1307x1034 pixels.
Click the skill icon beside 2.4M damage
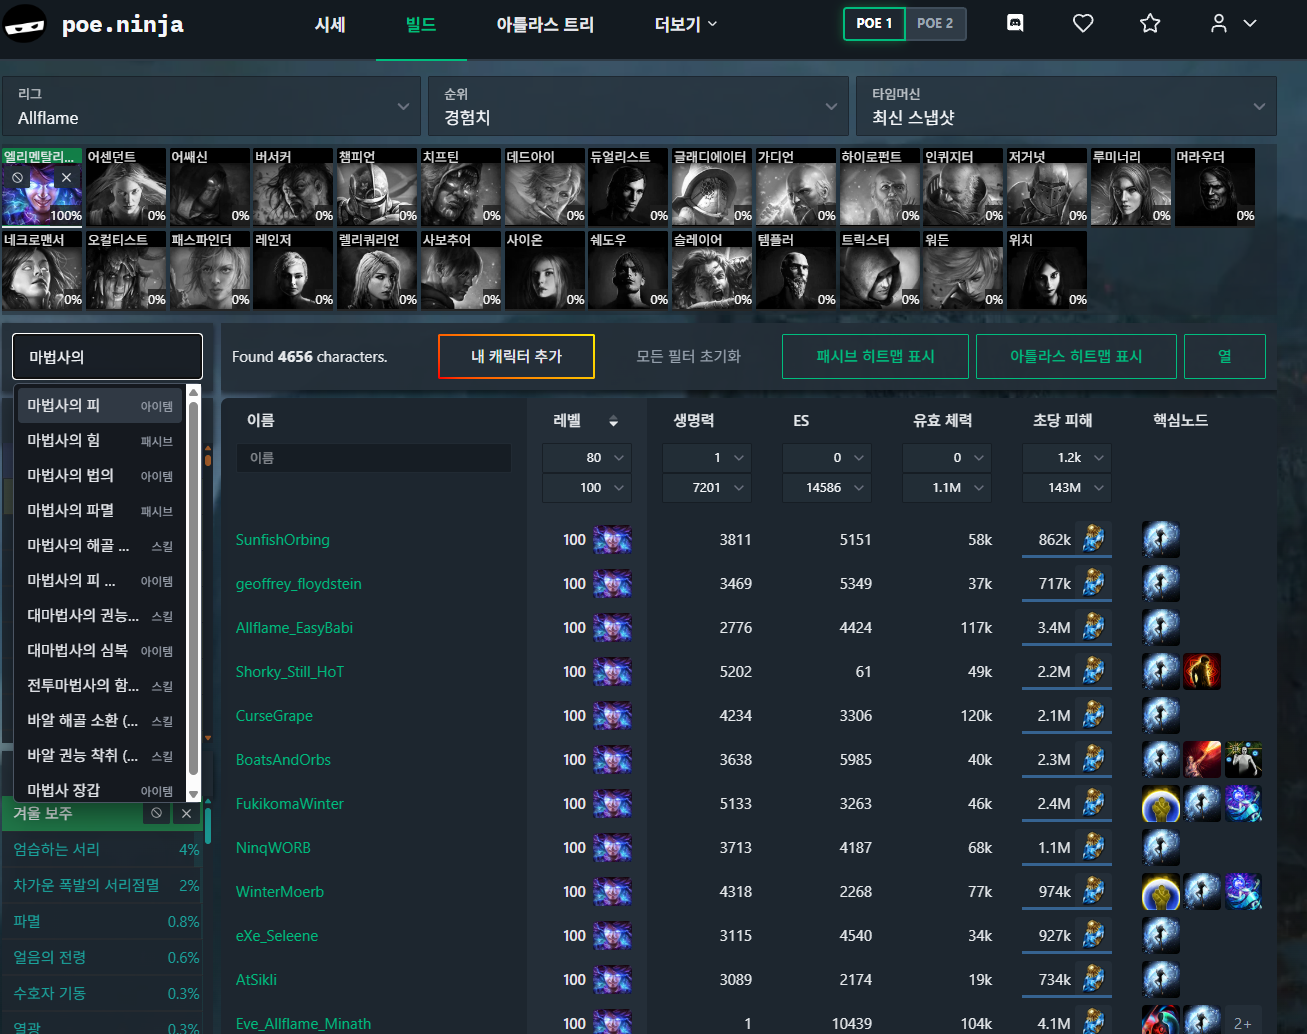pyautogui.click(x=1093, y=804)
